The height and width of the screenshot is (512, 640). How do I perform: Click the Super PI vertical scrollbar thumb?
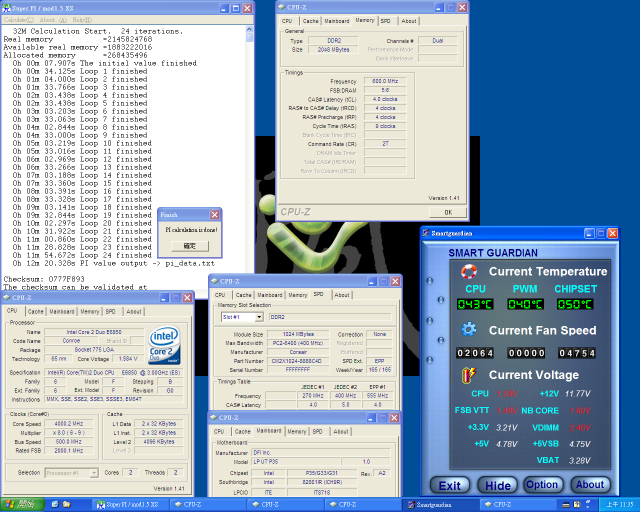[249, 38]
